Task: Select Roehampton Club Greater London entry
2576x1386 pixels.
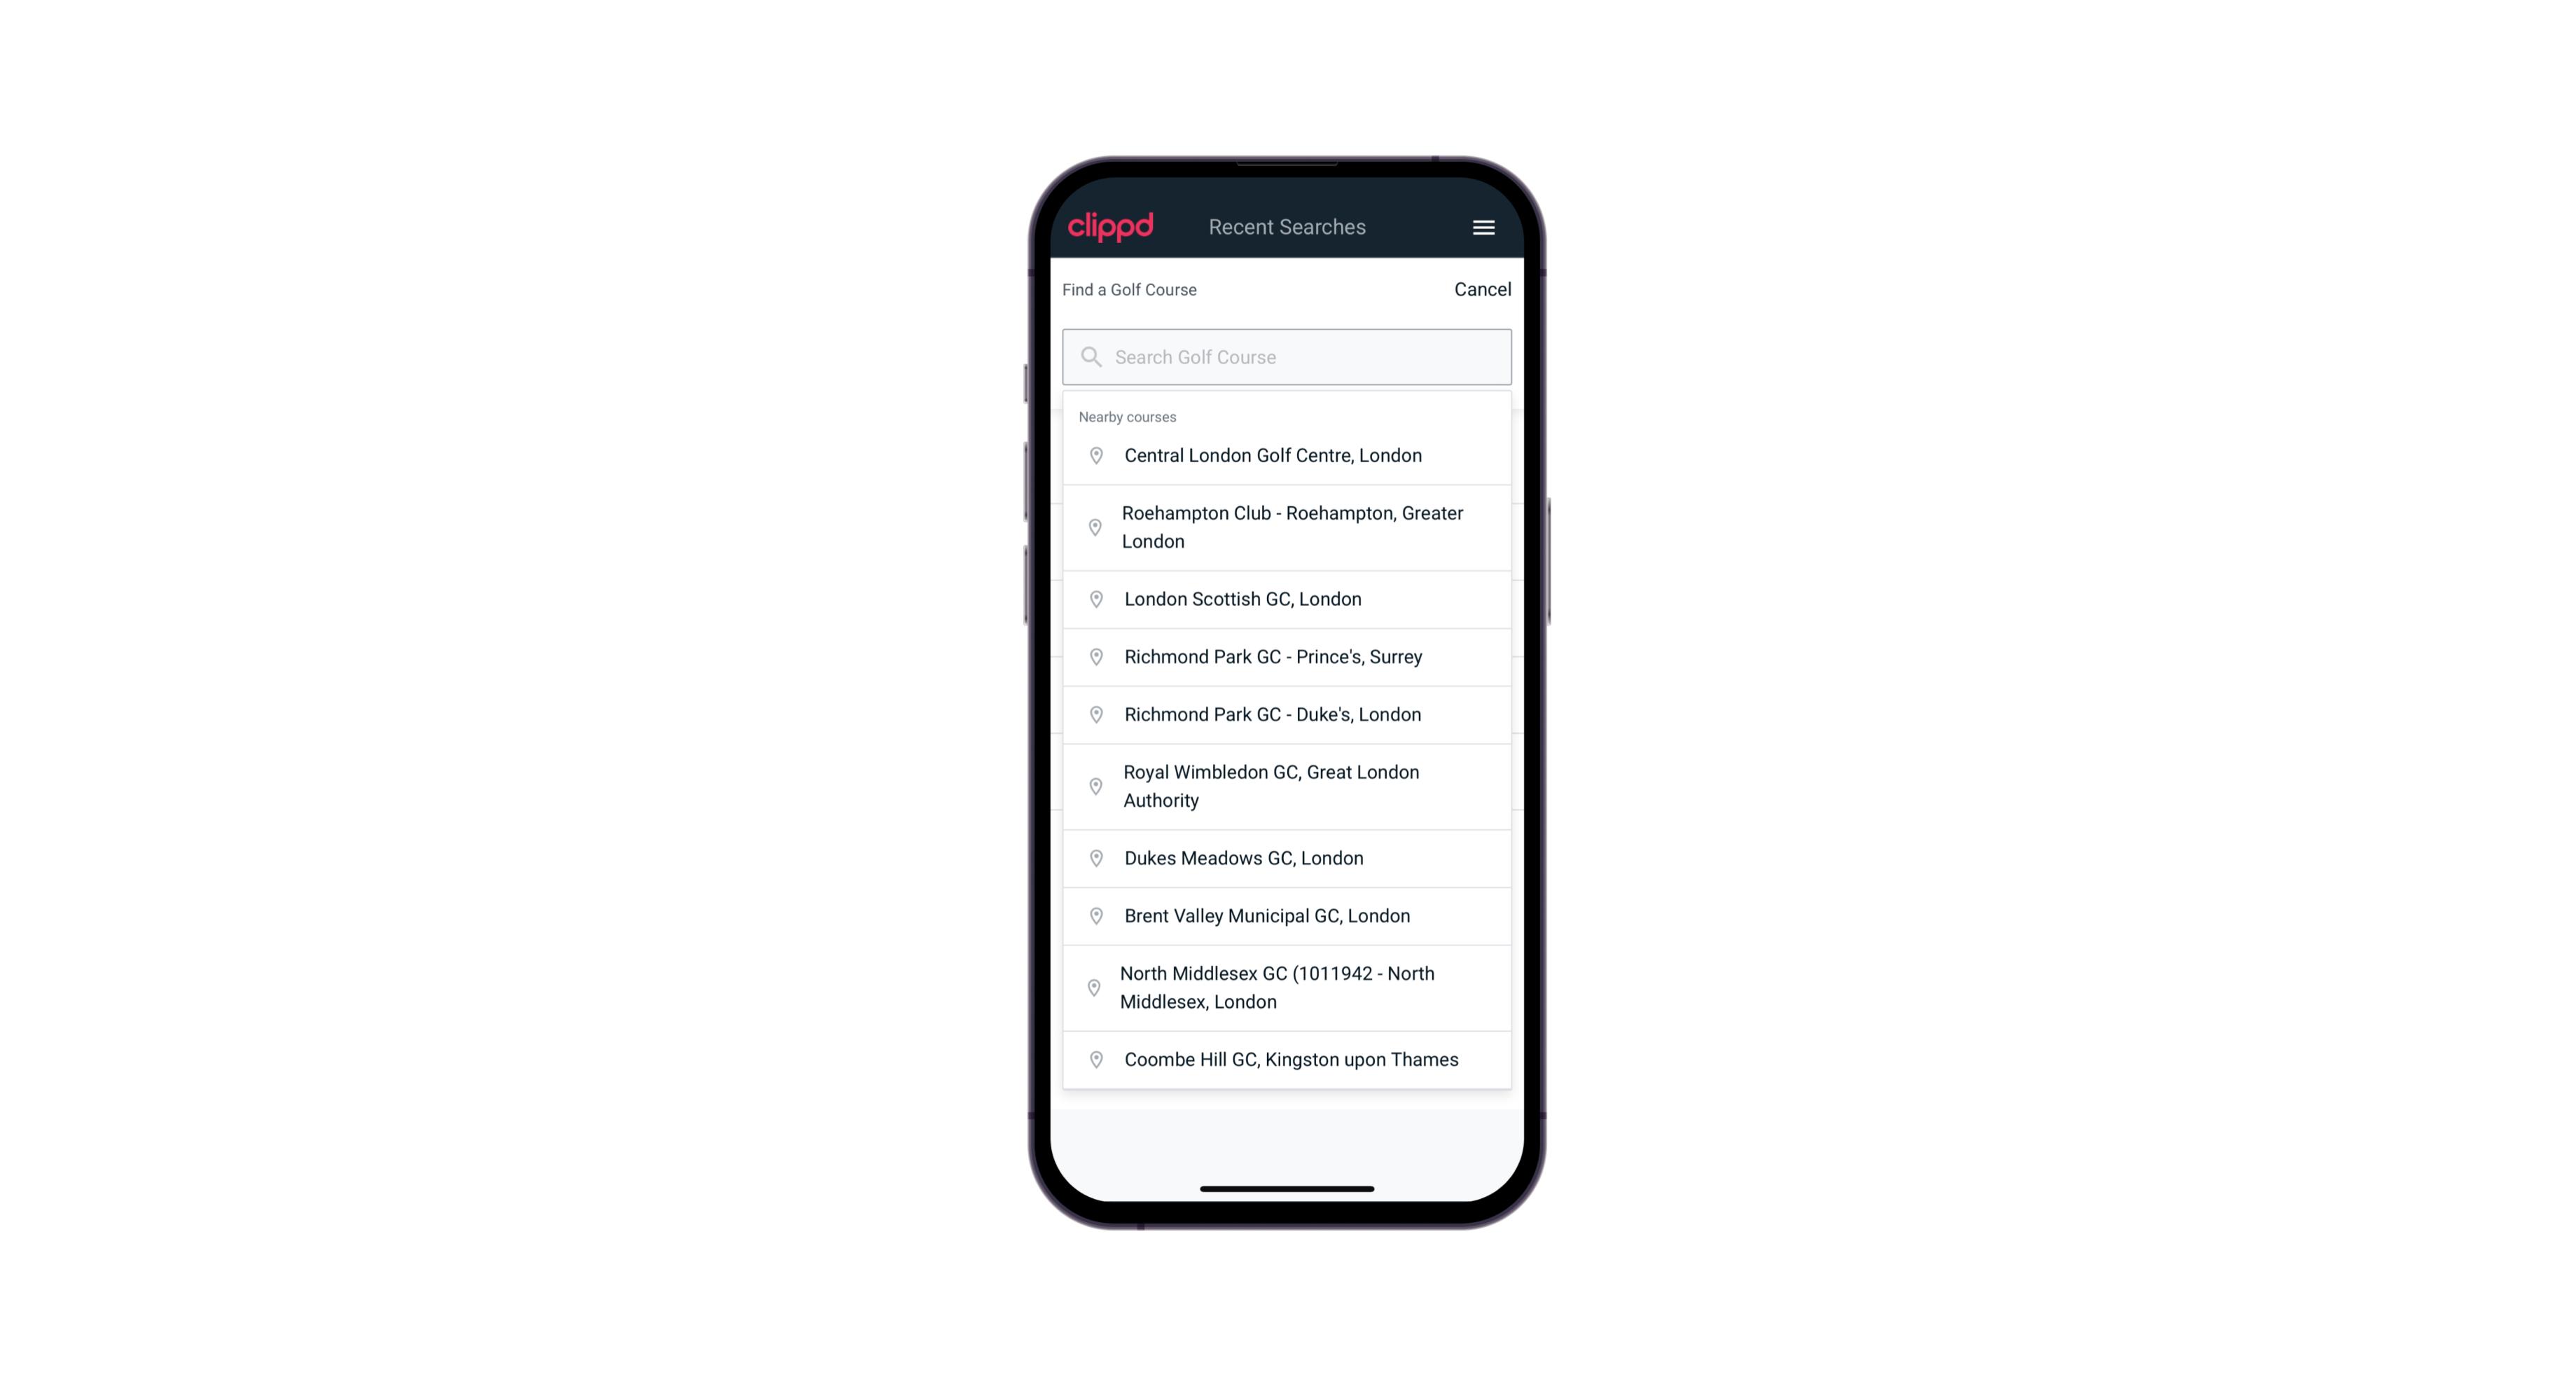Action: [x=1287, y=527]
